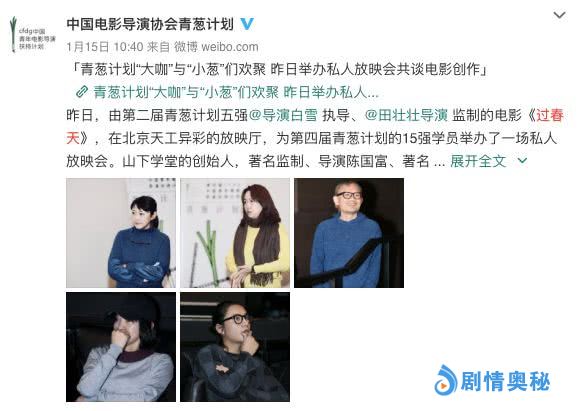
Task: Open the post timestamp 1月15日 10:40
Action: [x=105, y=47]
